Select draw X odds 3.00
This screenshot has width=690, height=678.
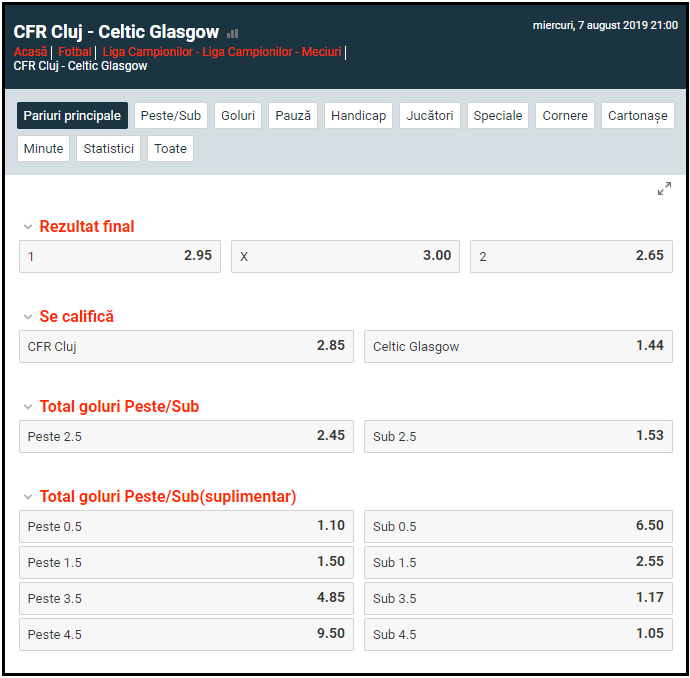click(346, 257)
